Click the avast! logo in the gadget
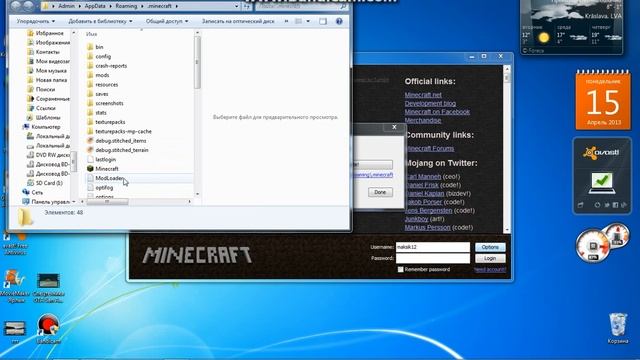This screenshot has width=640, height=360. (x=601, y=153)
